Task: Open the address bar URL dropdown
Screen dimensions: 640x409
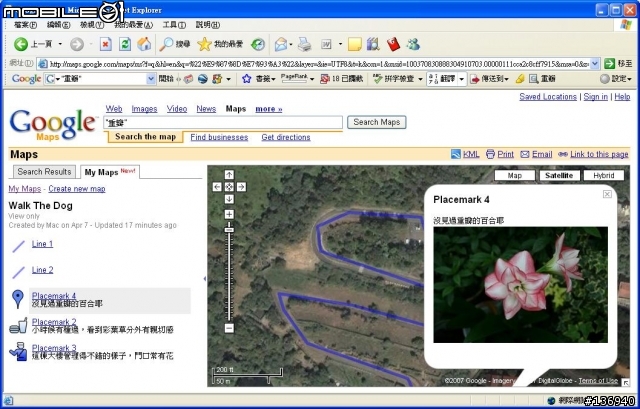Action: click(x=595, y=64)
